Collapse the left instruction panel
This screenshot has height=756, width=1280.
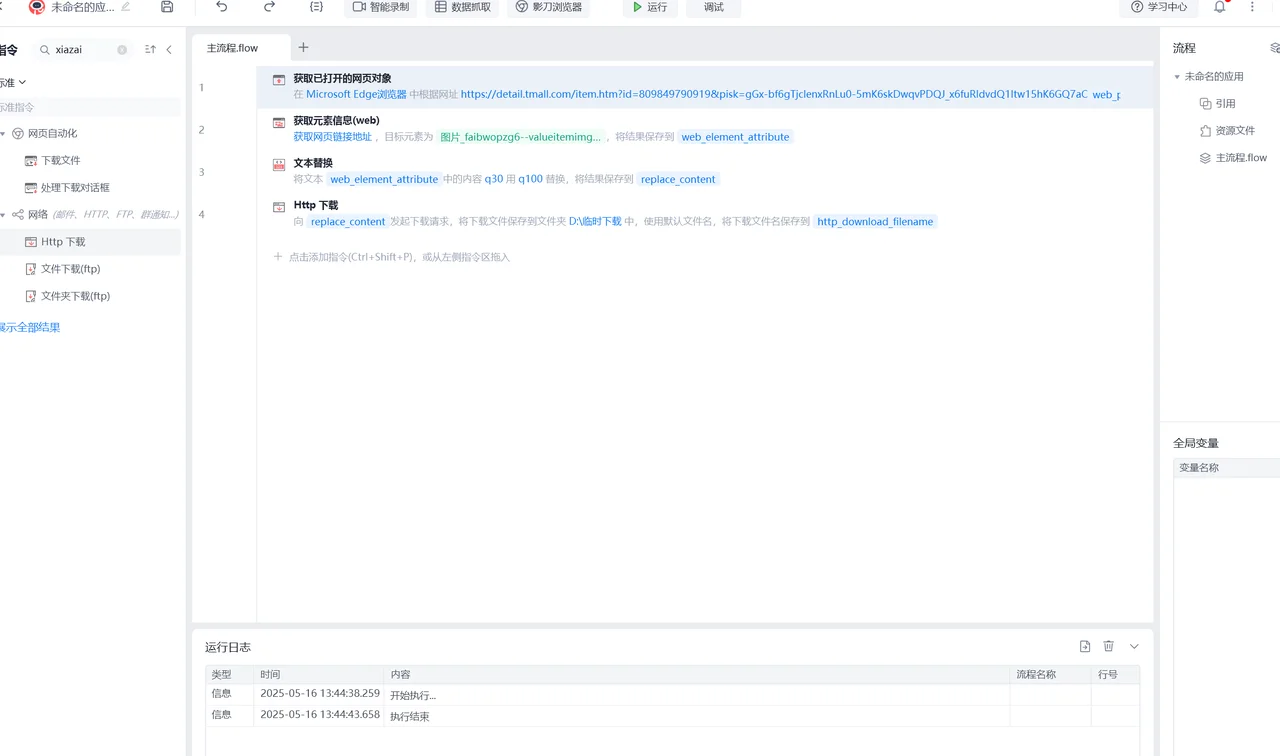point(169,49)
